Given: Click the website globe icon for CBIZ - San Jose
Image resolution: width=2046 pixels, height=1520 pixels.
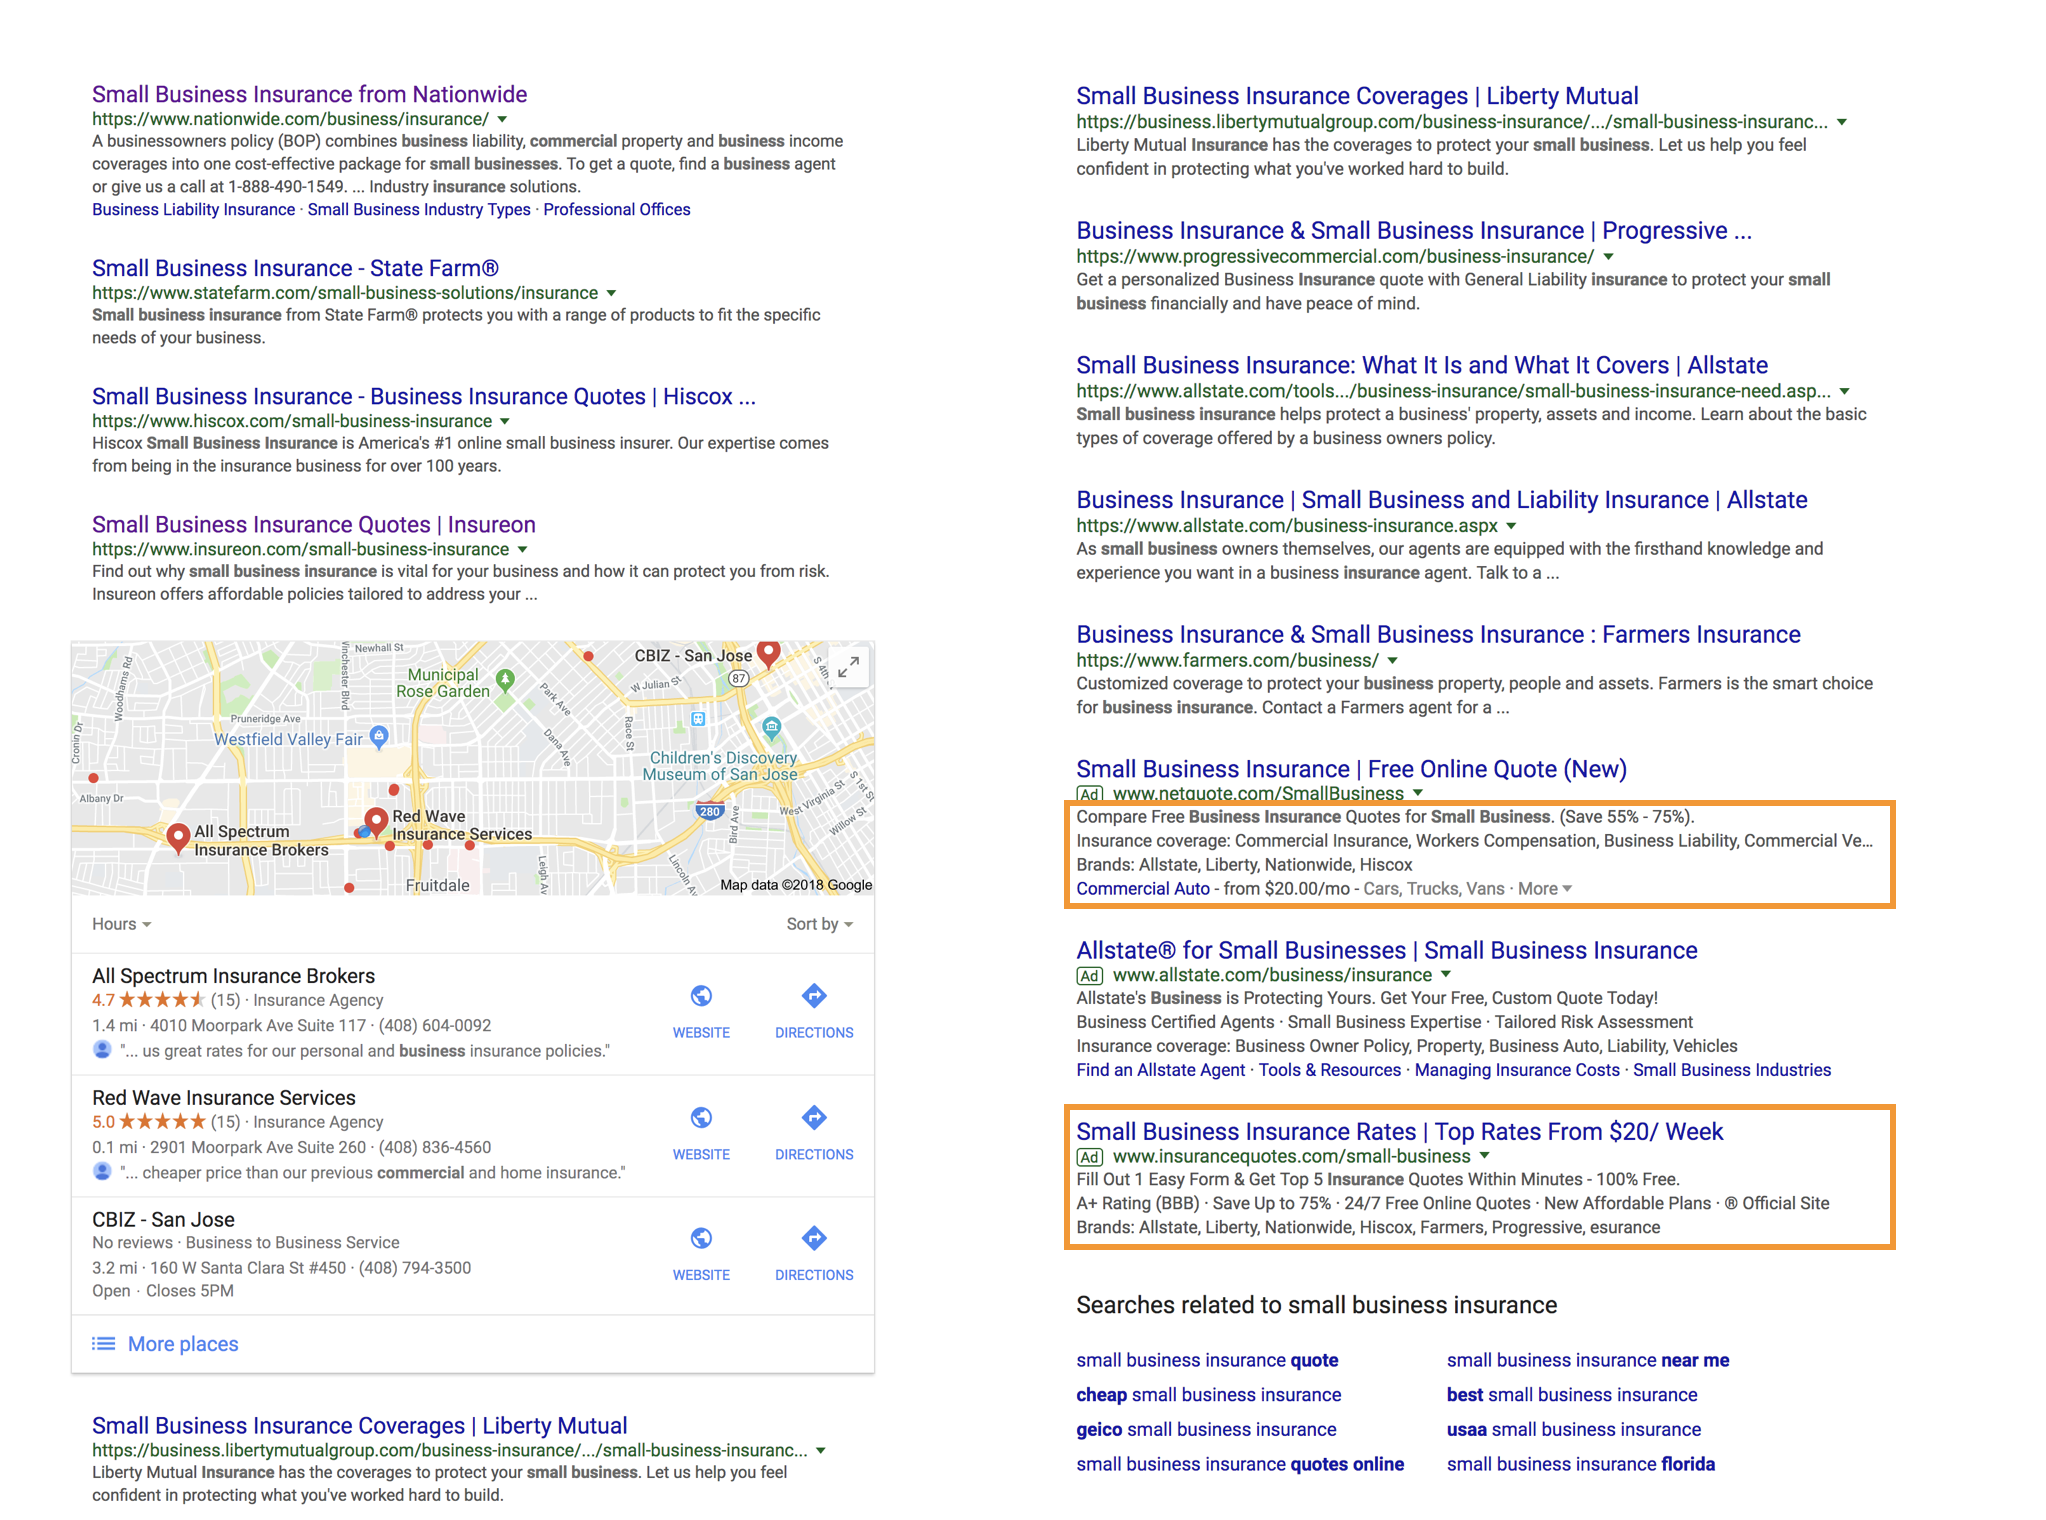Looking at the screenshot, I should (x=701, y=1239).
